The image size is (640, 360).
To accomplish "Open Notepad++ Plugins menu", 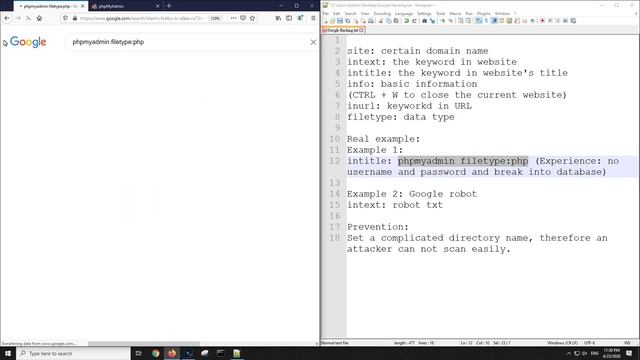I will point(484,13).
